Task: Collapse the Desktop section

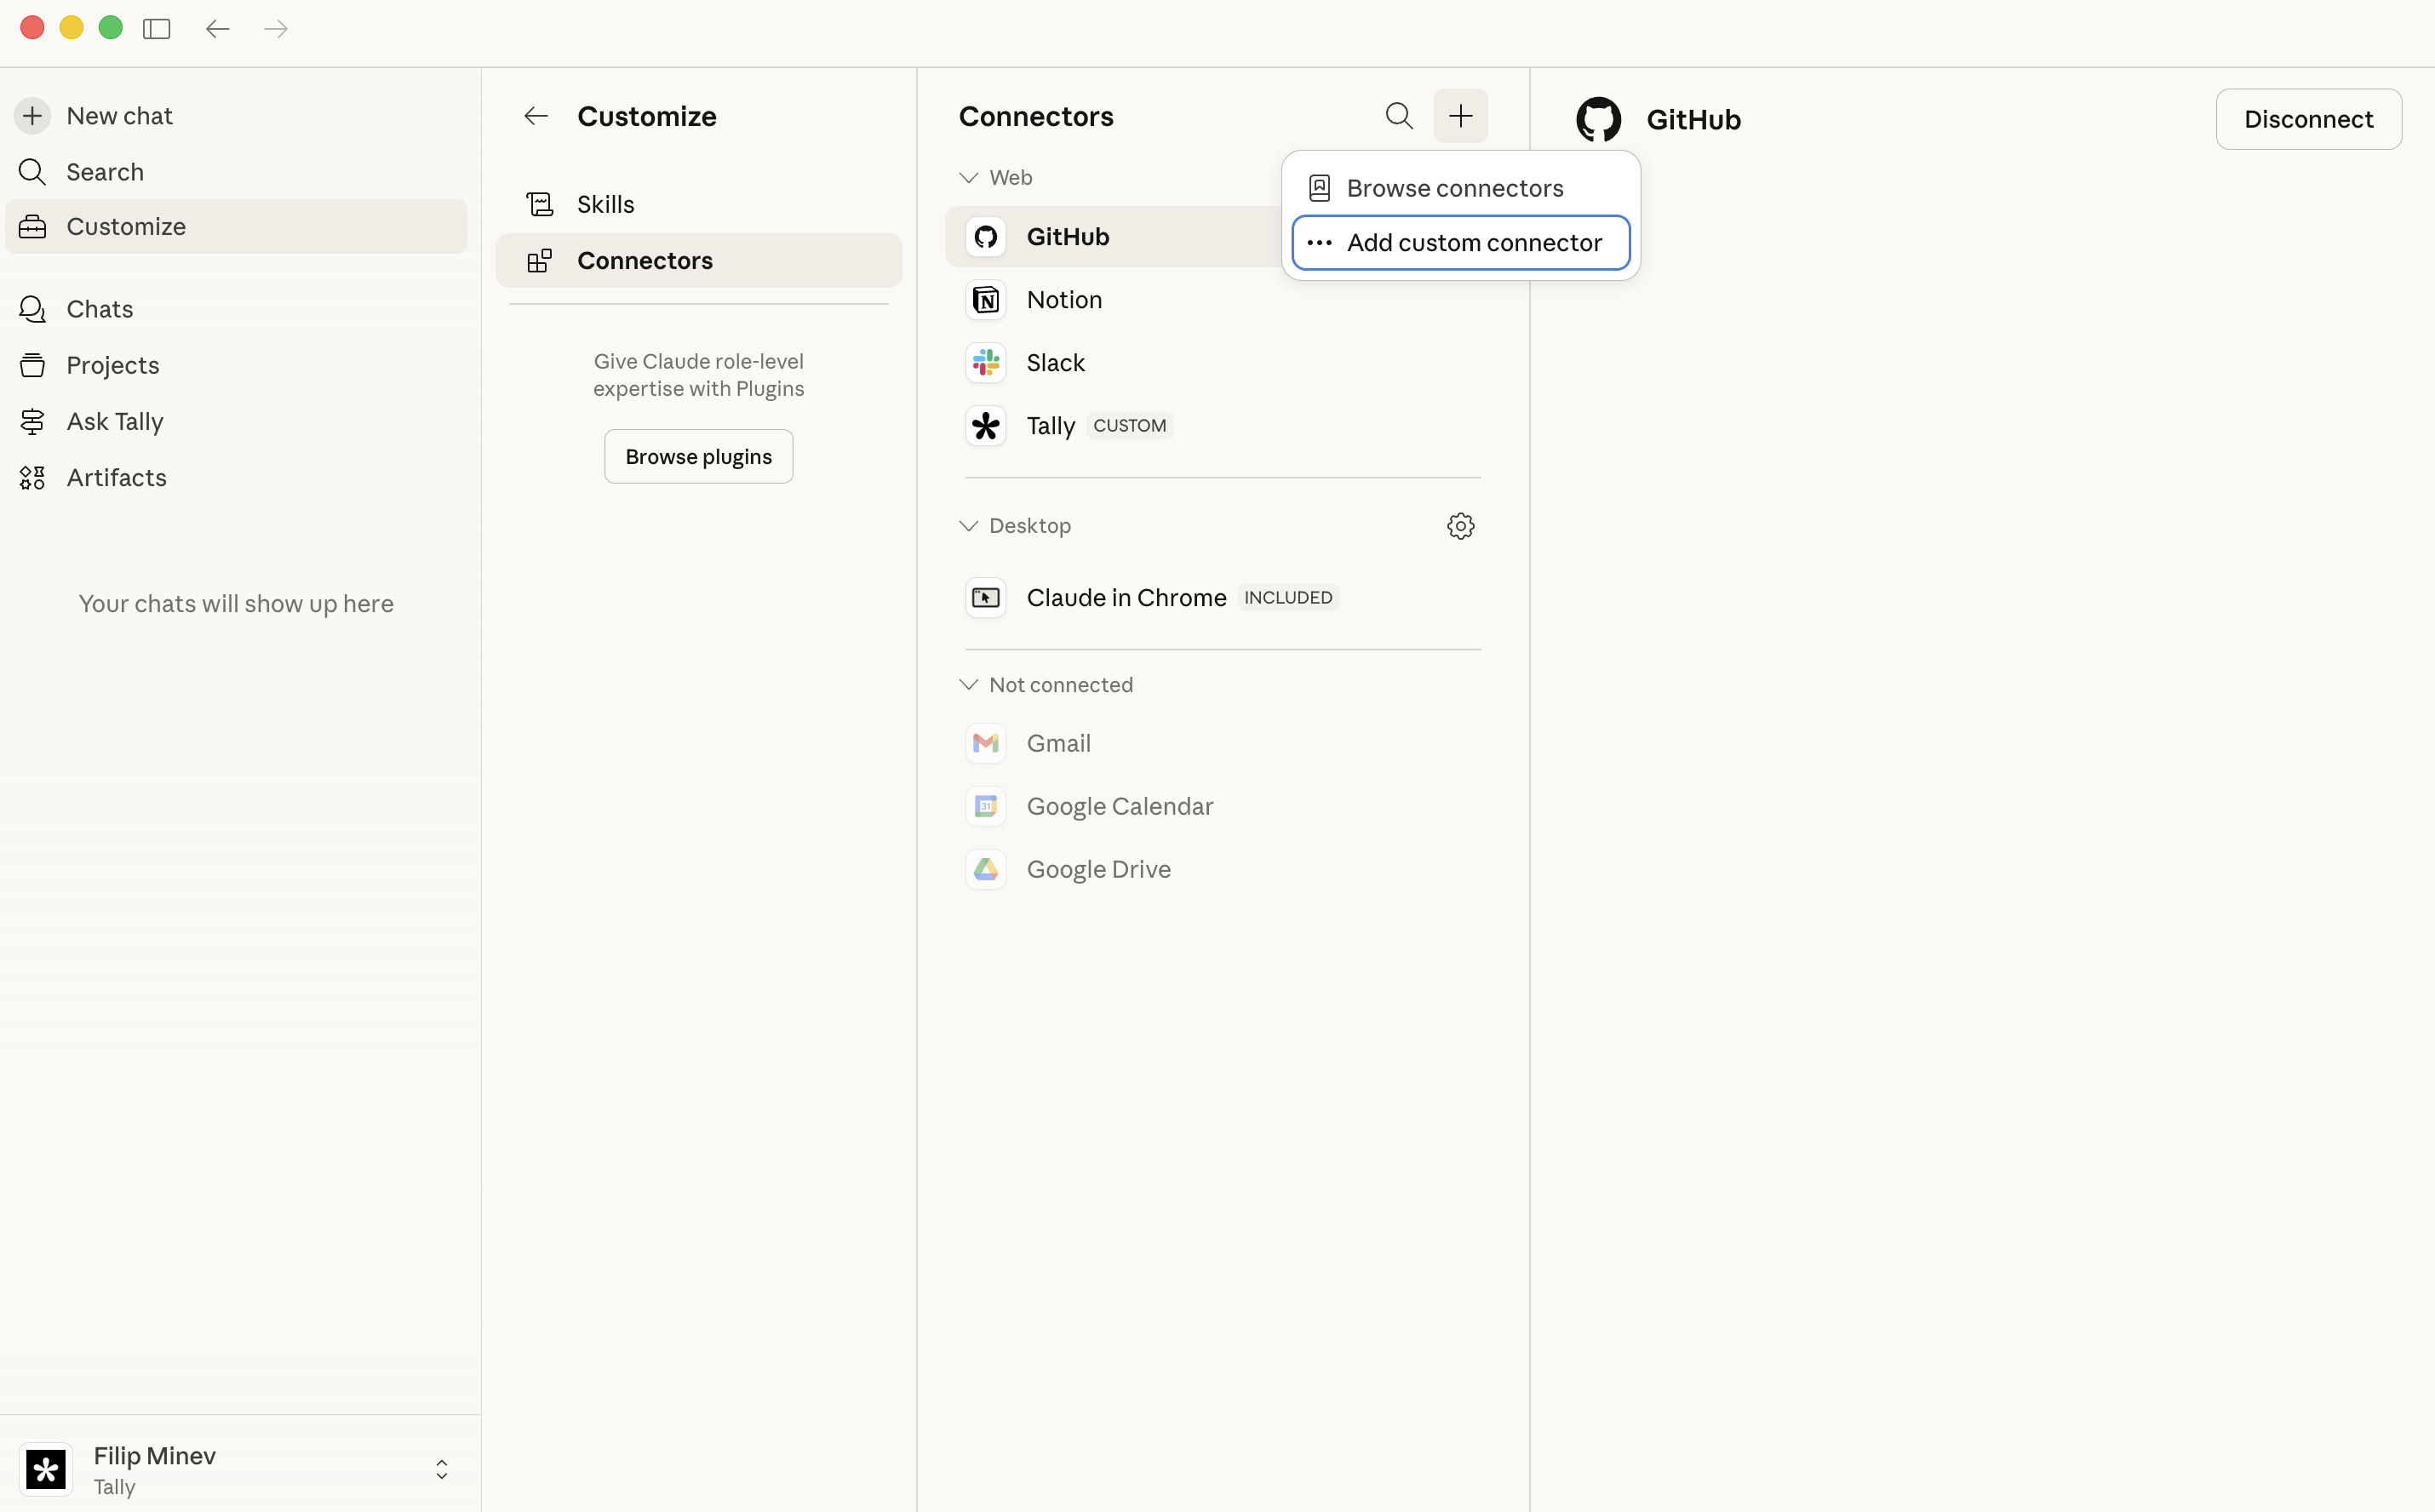Action: [1015, 526]
